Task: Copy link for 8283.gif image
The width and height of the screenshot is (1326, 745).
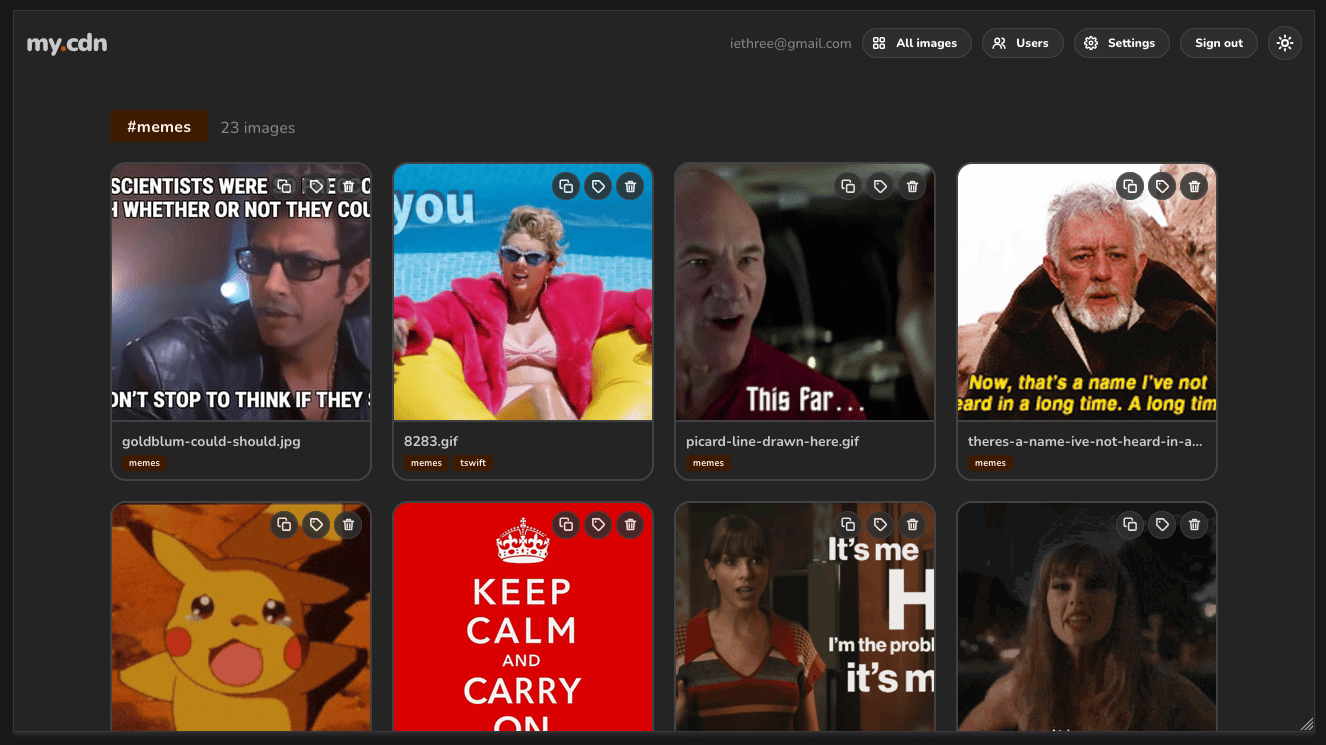Action: pyautogui.click(x=566, y=186)
